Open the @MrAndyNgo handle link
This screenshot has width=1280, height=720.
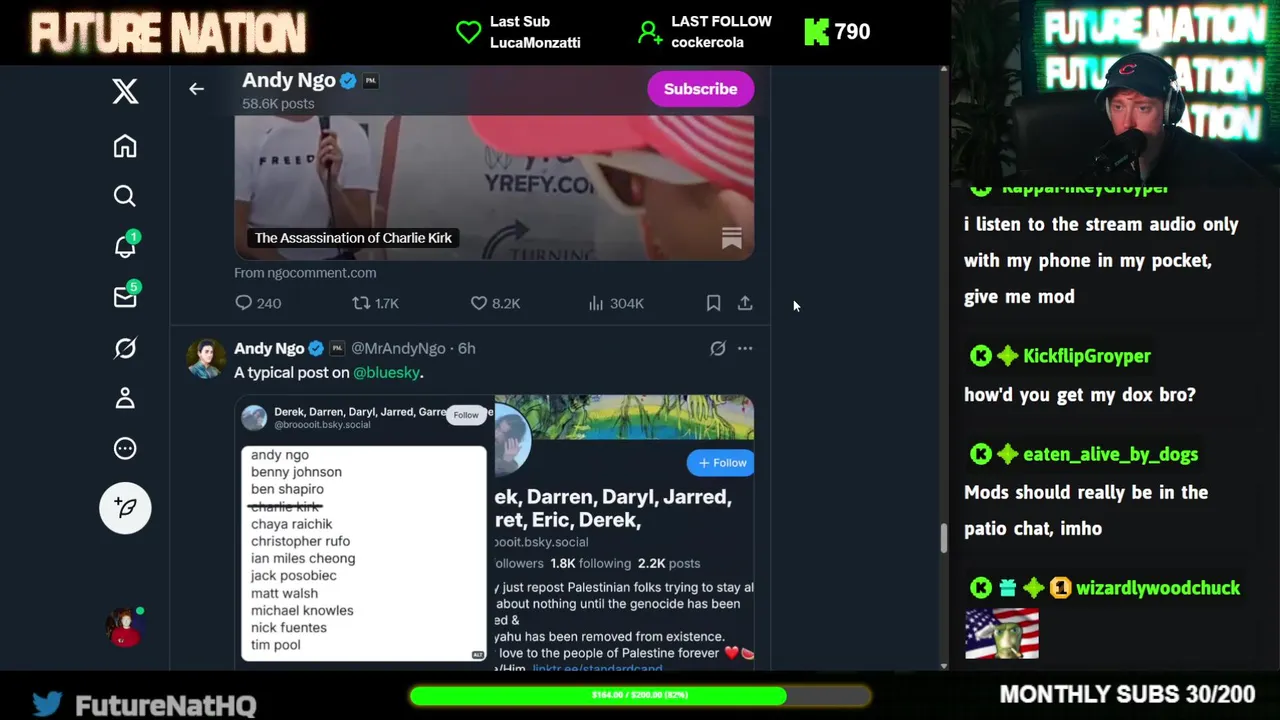398,348
